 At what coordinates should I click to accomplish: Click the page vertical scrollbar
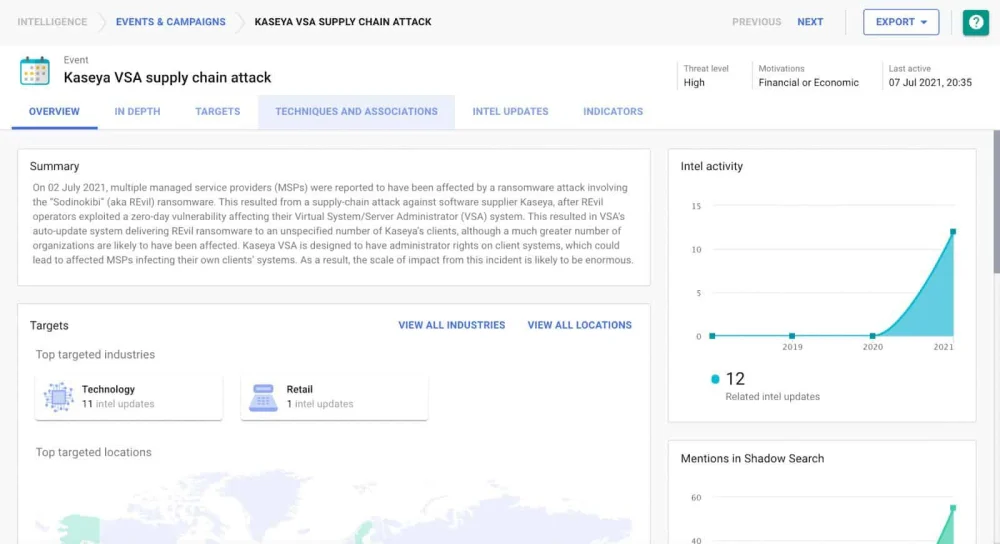(x=996, y=202)
